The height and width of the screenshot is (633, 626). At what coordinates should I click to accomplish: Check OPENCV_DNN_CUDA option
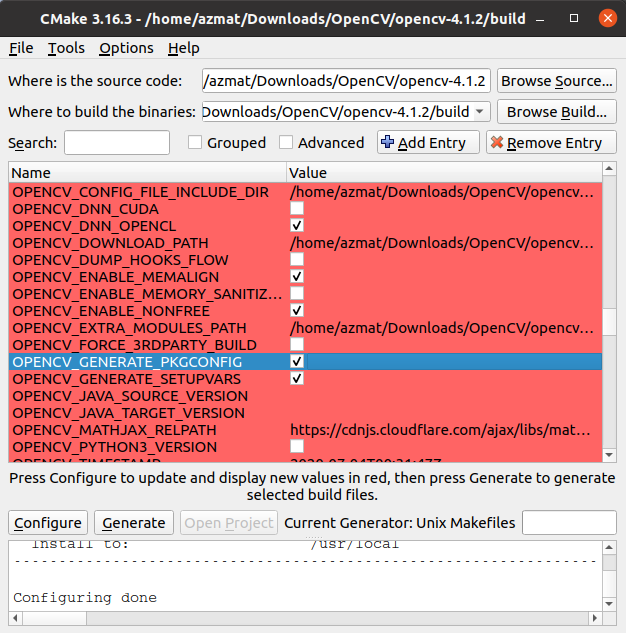[x=297, y=208]
